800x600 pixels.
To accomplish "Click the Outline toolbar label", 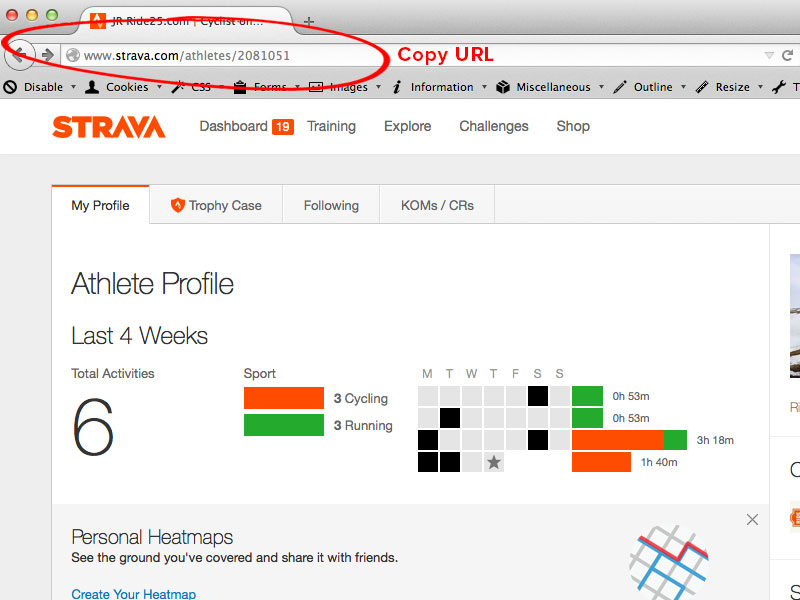I will [653, 87].
